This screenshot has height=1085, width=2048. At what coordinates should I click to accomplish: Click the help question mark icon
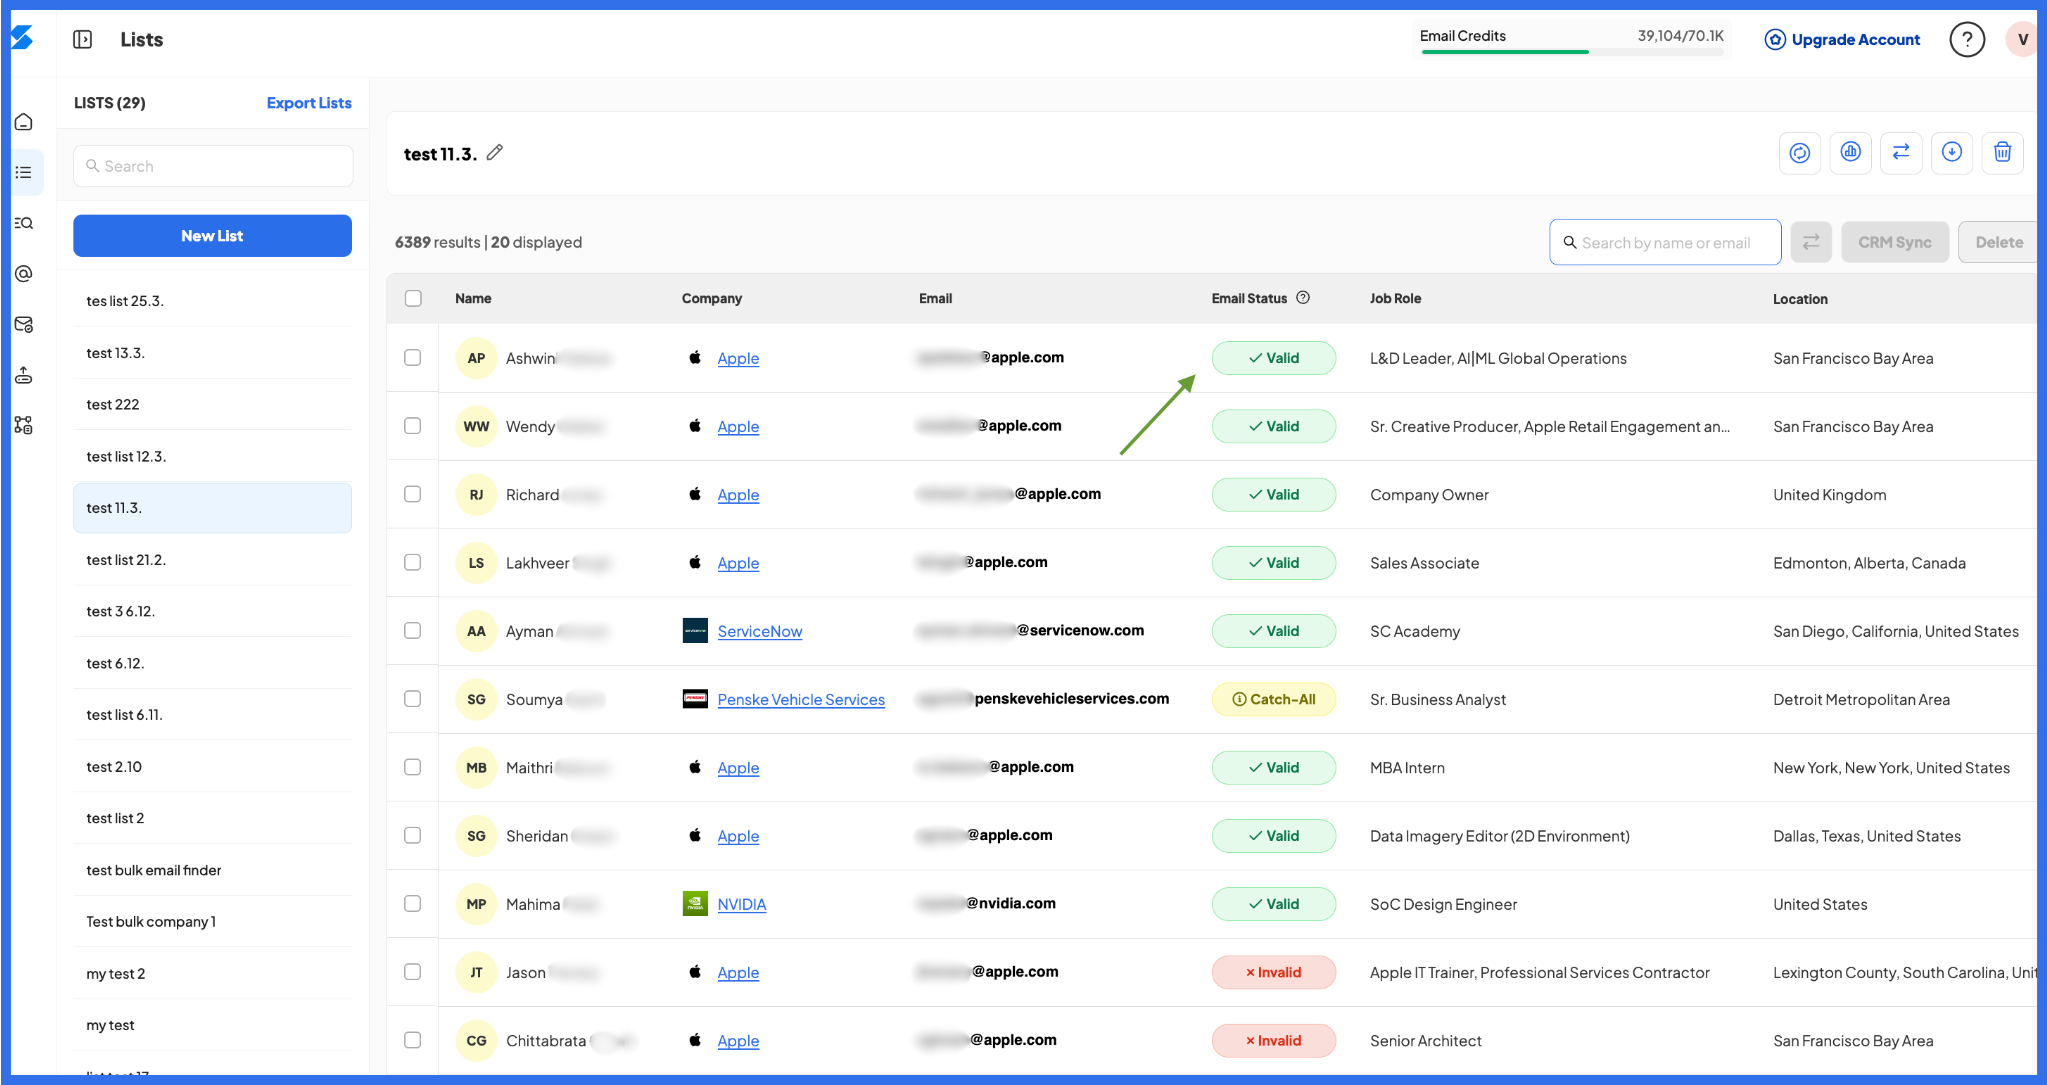pos(1967,39)
